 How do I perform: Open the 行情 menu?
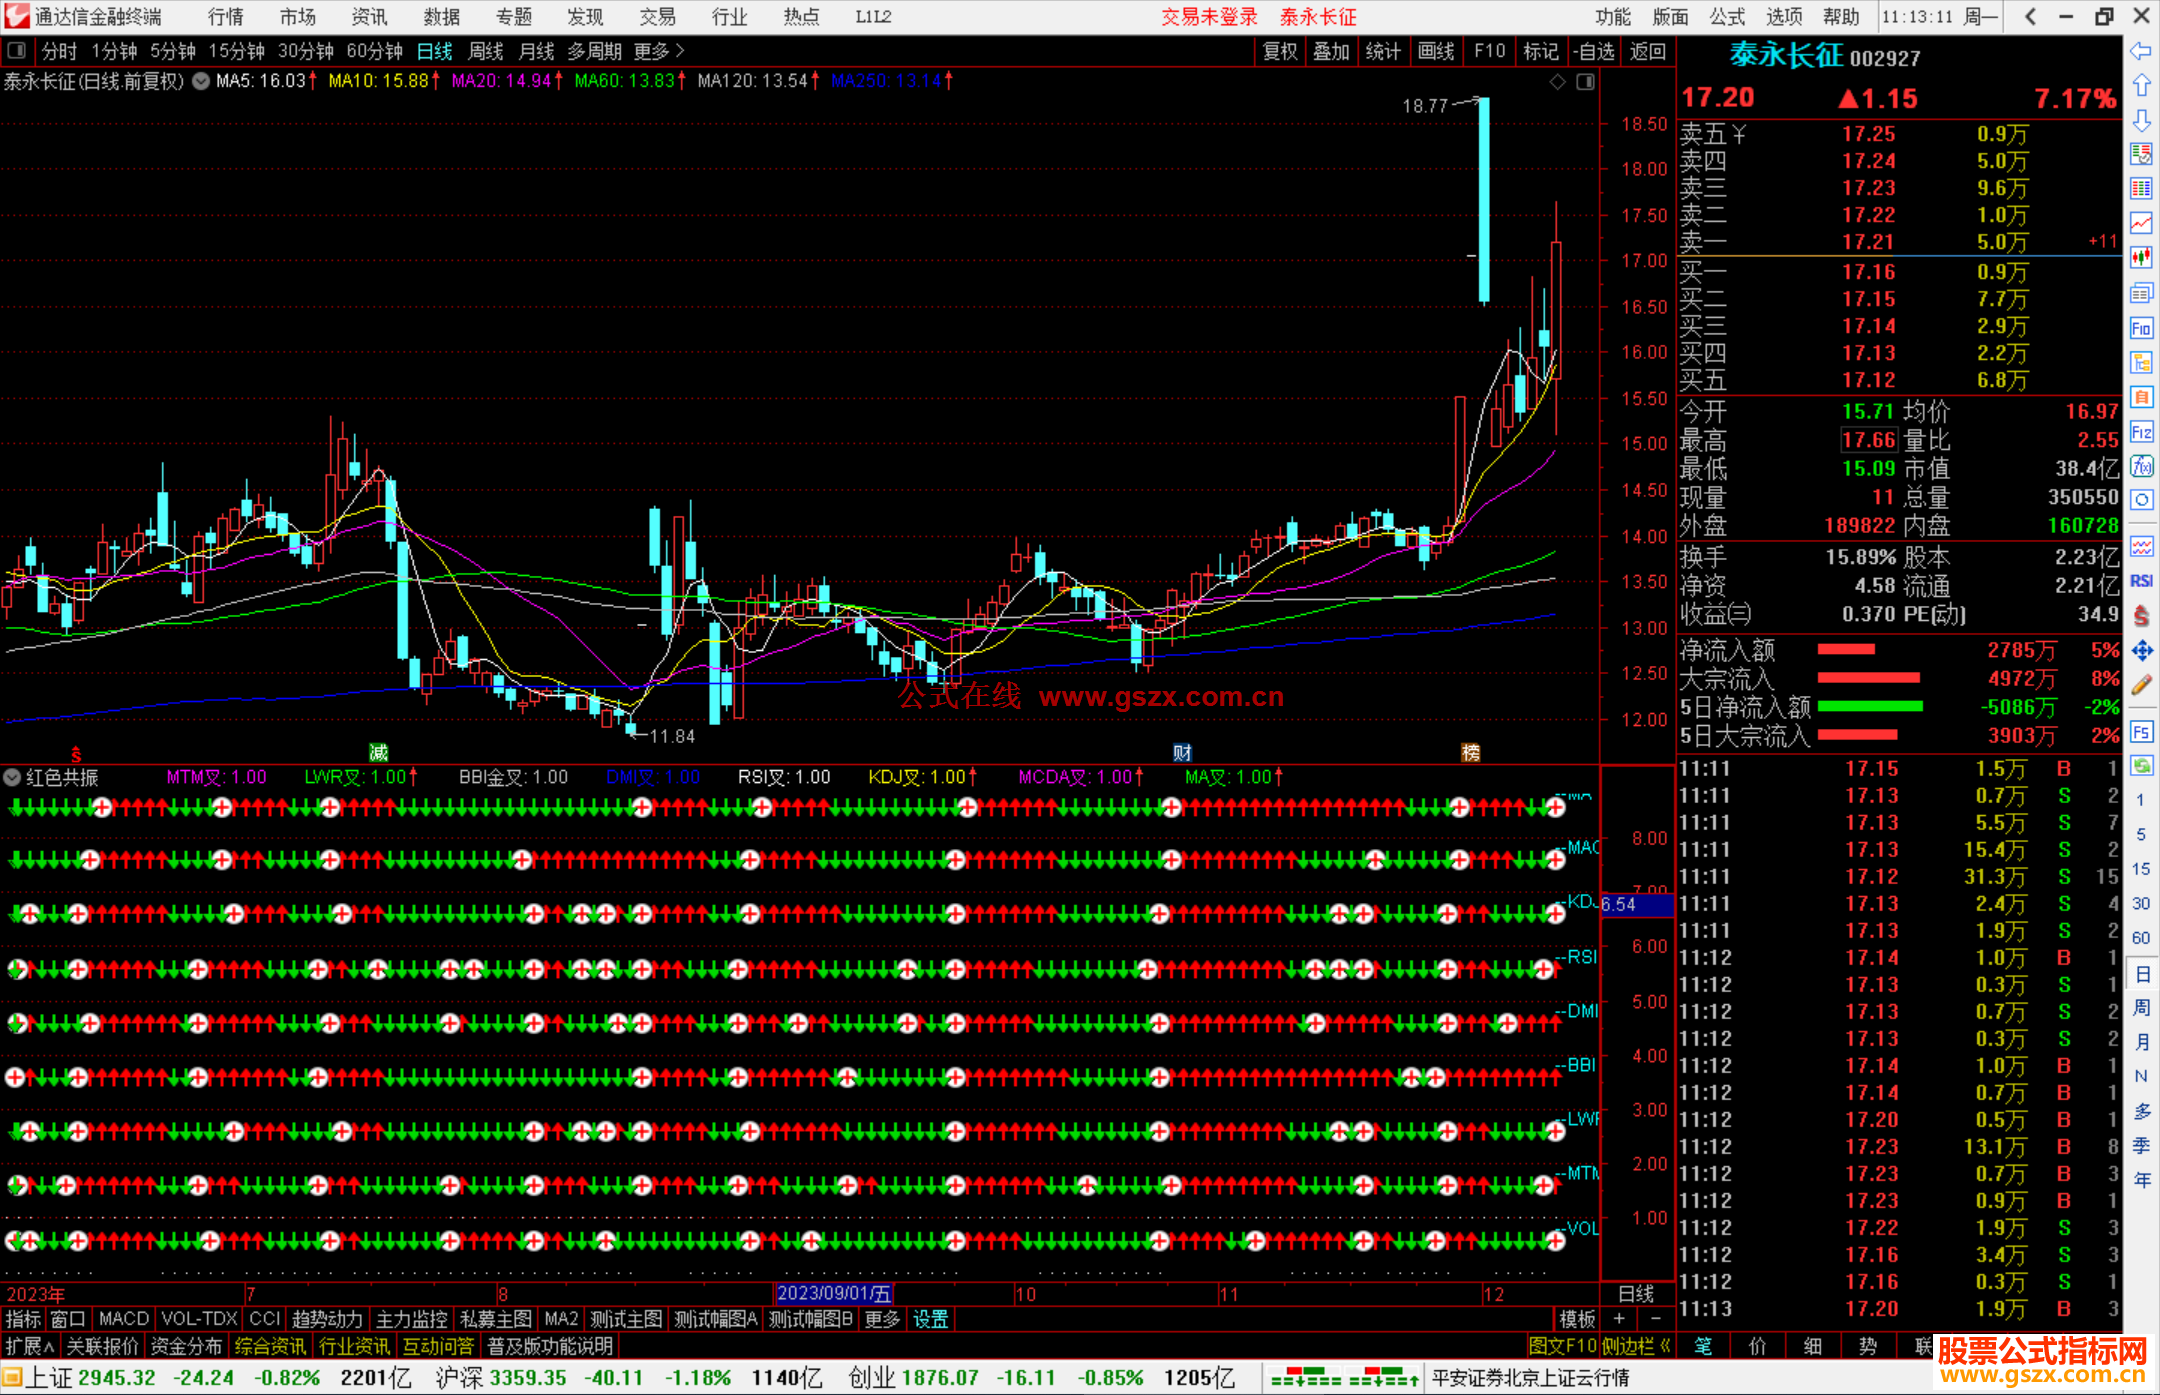[x=226, y=17]
